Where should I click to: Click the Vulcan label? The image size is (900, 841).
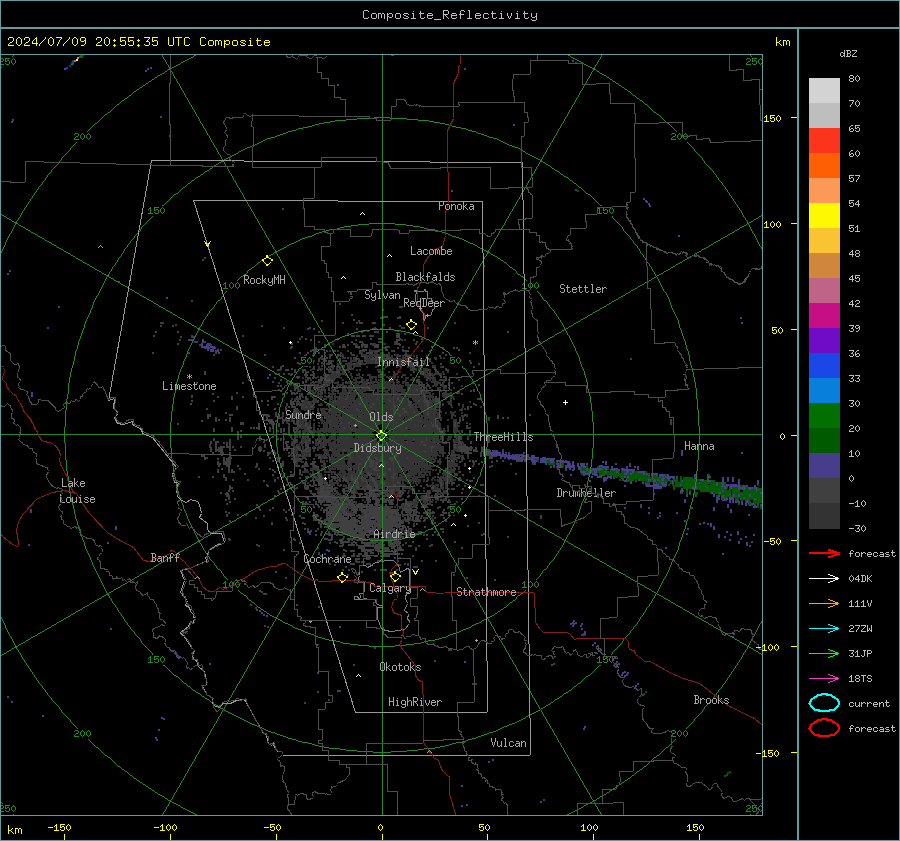(508, 743)
